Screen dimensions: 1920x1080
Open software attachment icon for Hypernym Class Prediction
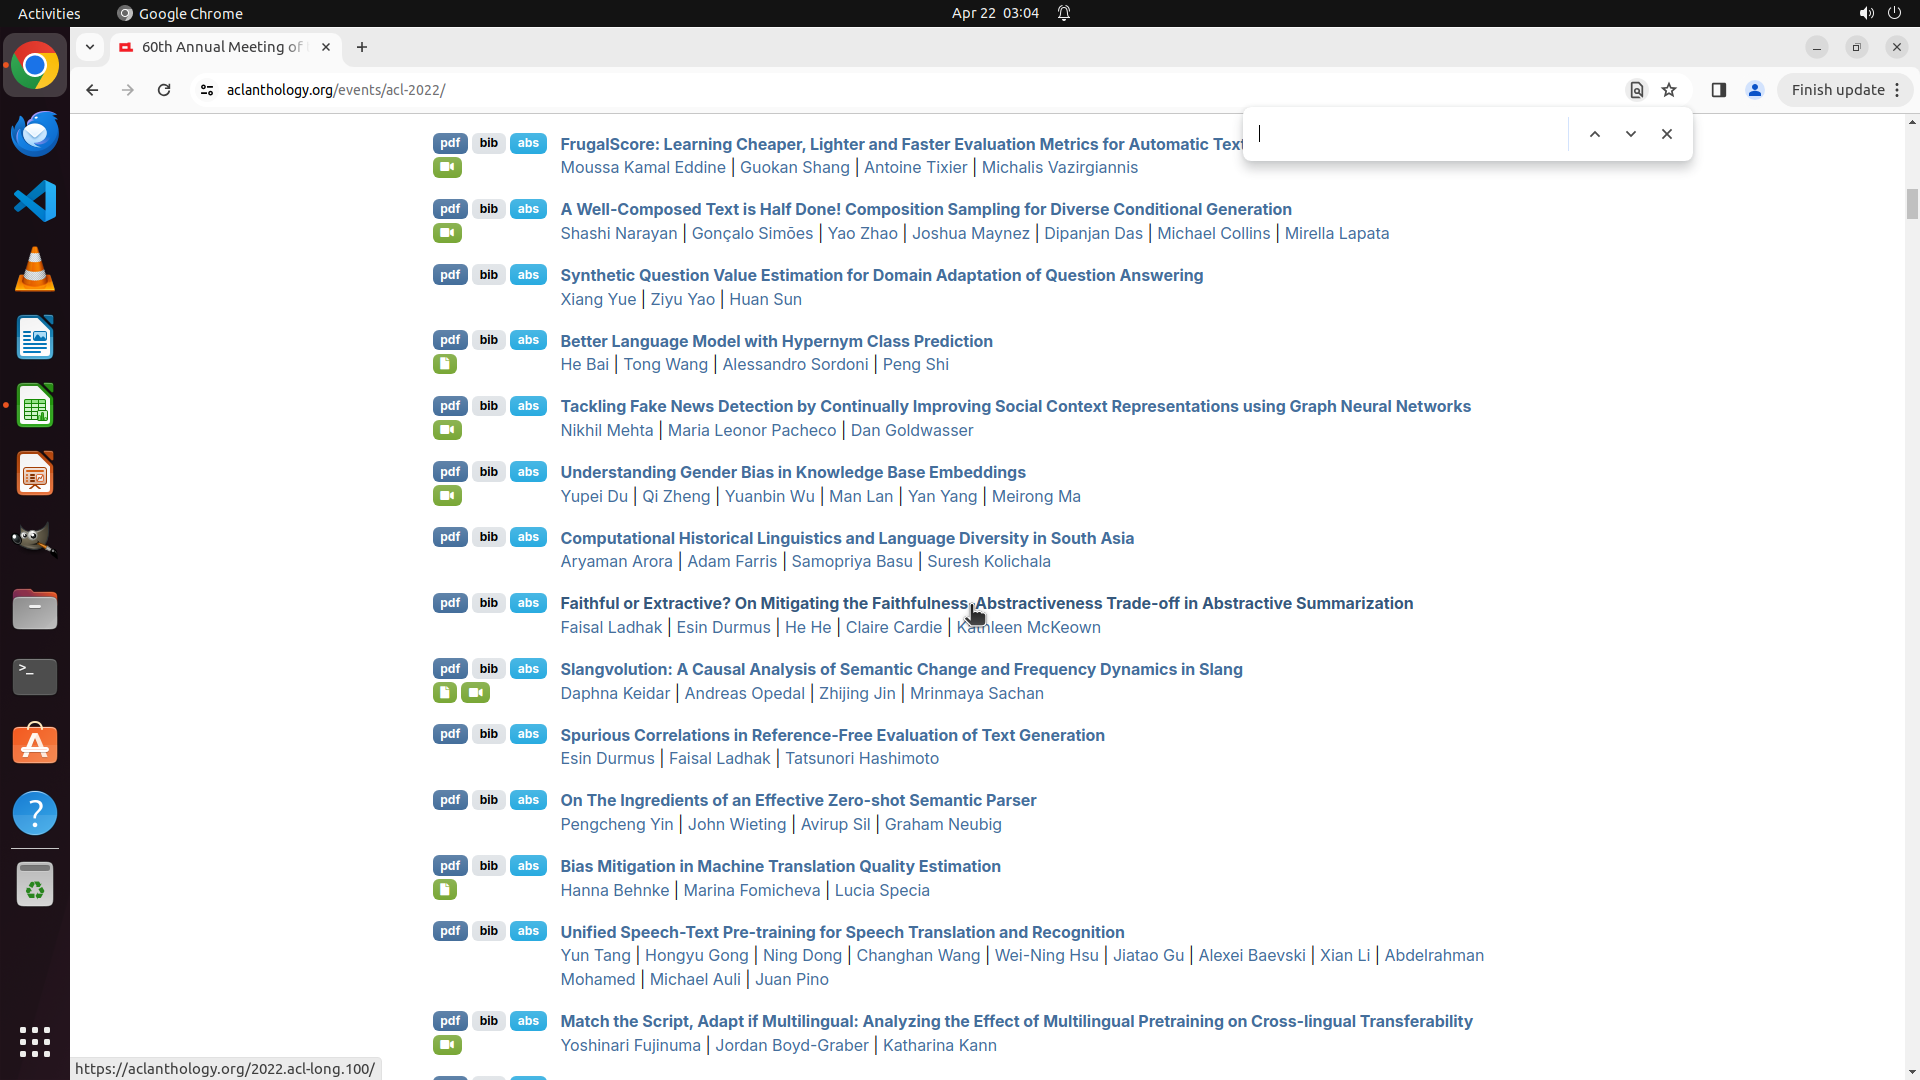tap(445, 365)
